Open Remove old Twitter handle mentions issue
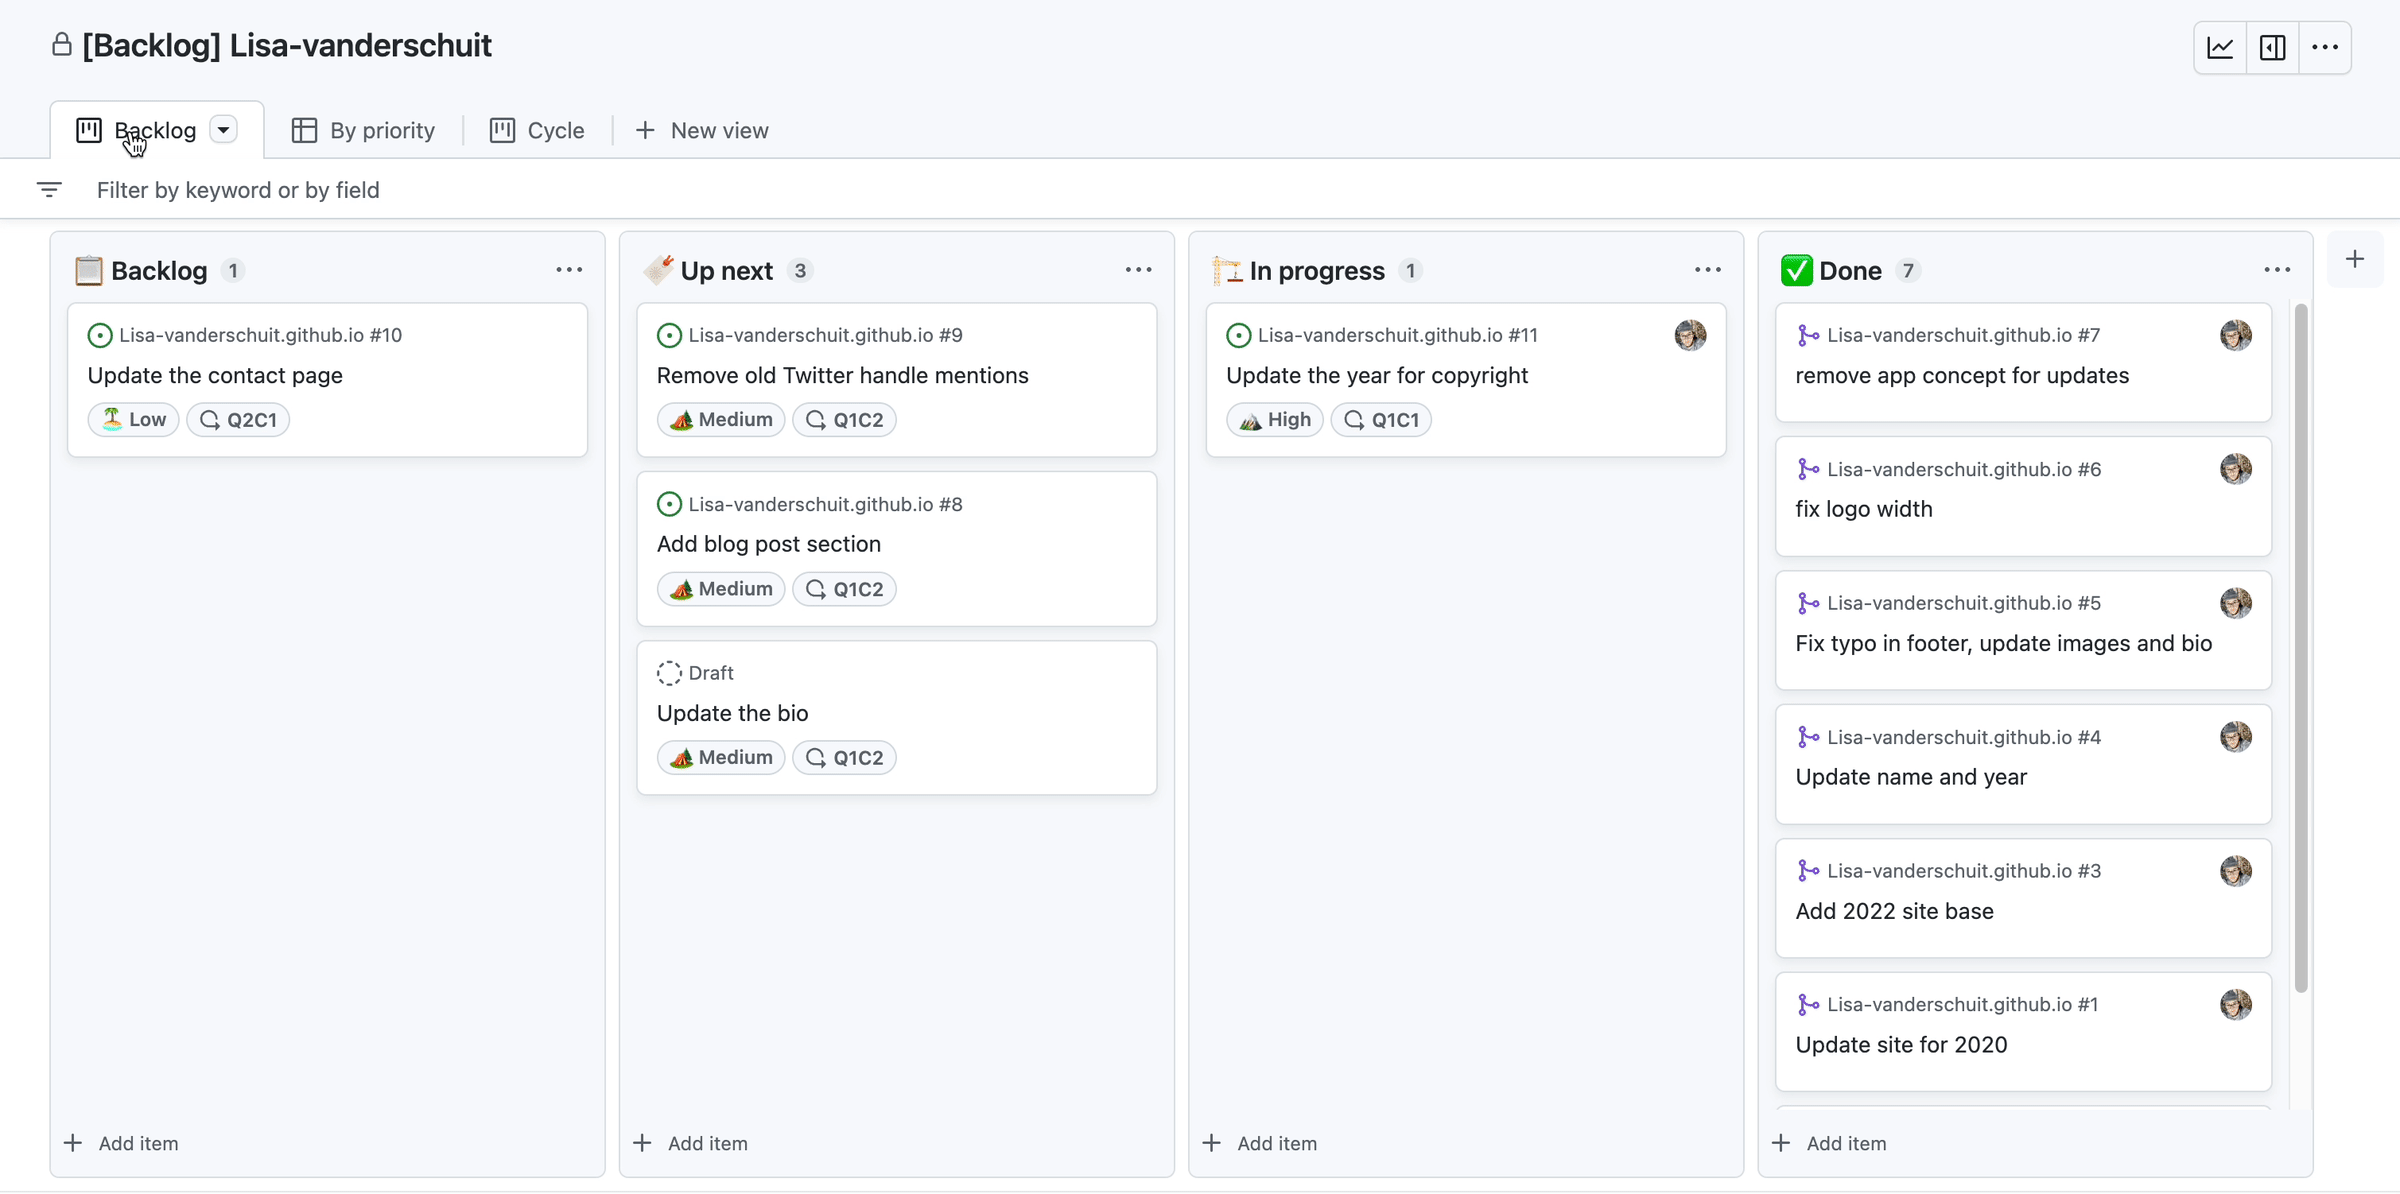 [x=842, y=375]
